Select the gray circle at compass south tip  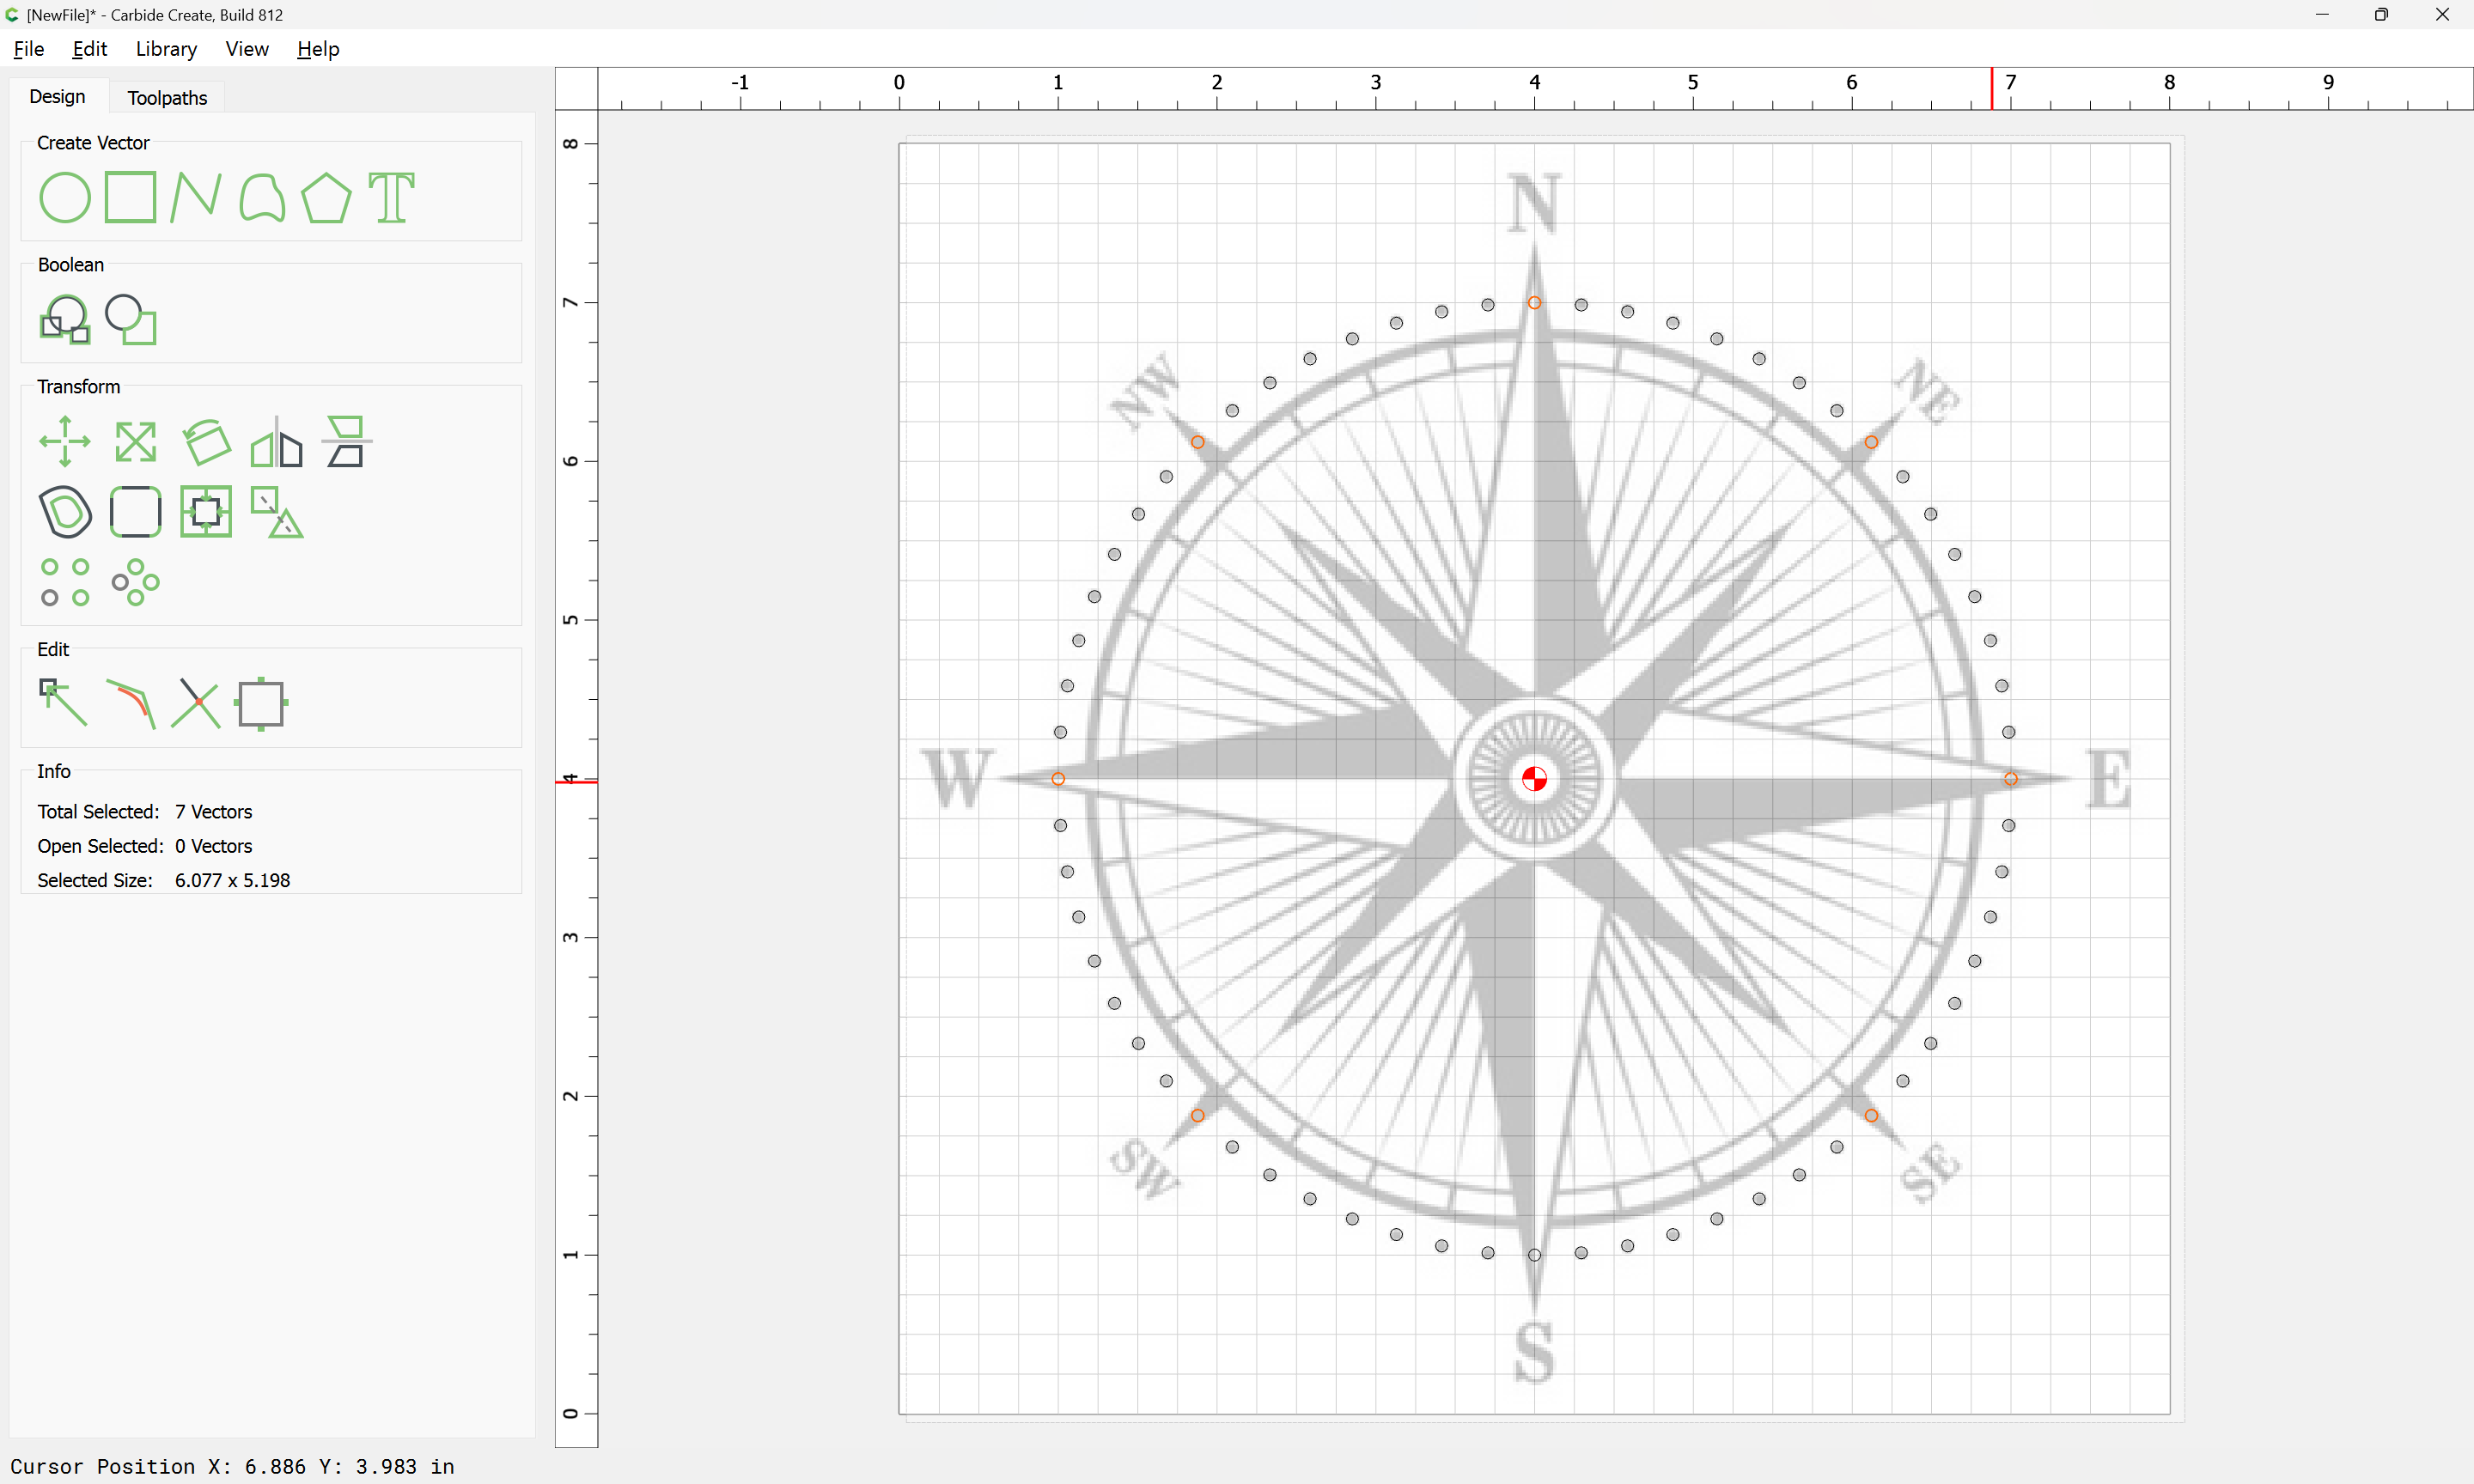pyautogui.click(x=1534, y=1255)
